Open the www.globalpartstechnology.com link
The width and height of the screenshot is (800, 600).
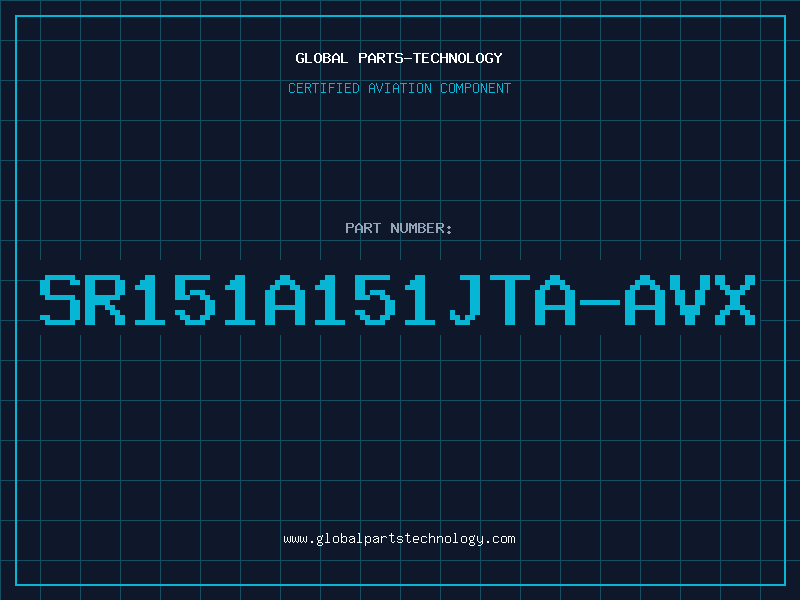(x=399, y=539)
